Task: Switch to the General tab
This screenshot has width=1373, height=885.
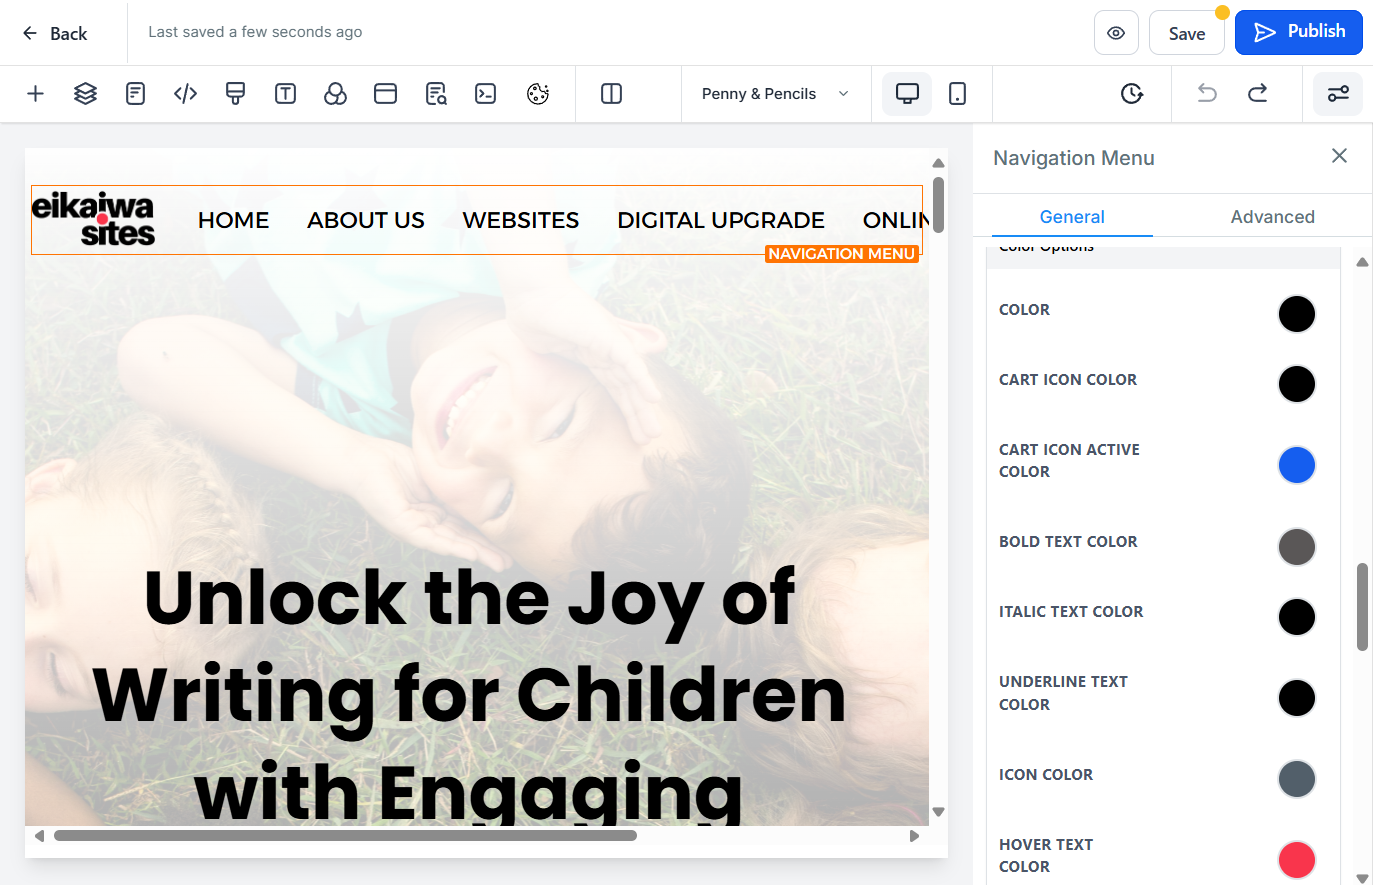Action: pos(1072,217)
